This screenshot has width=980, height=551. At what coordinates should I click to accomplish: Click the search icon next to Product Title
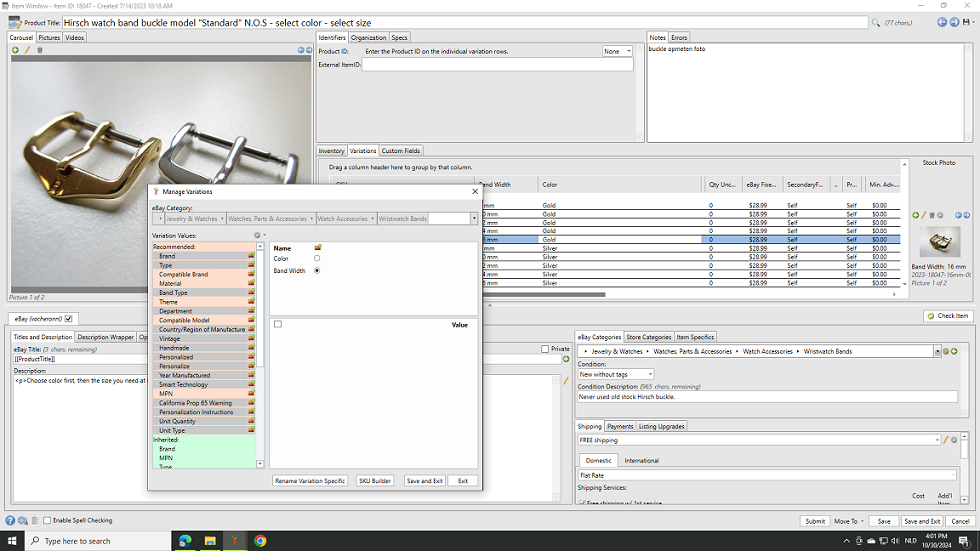876,22
